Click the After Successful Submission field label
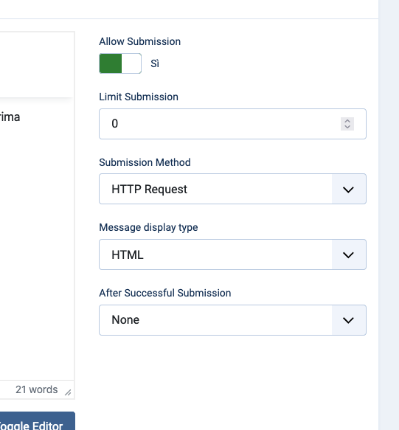Screen dimensions: 399x430 pos(165,293)
